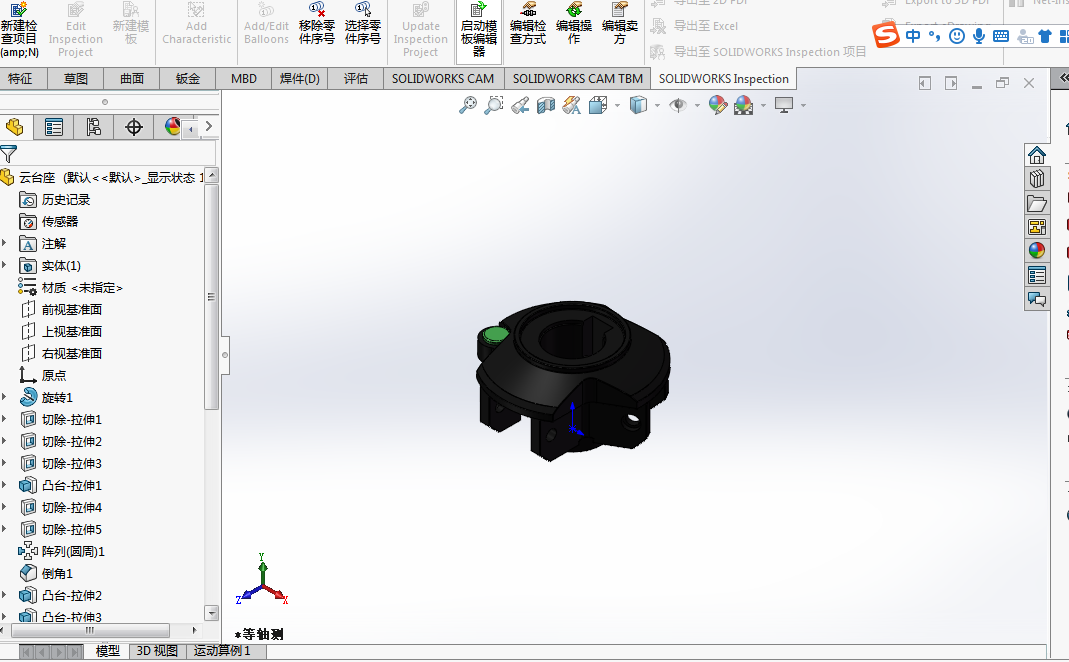1069x662 pixels.
Task: Expand the 注解 annotations node
Action: click(x=5, y=243)
